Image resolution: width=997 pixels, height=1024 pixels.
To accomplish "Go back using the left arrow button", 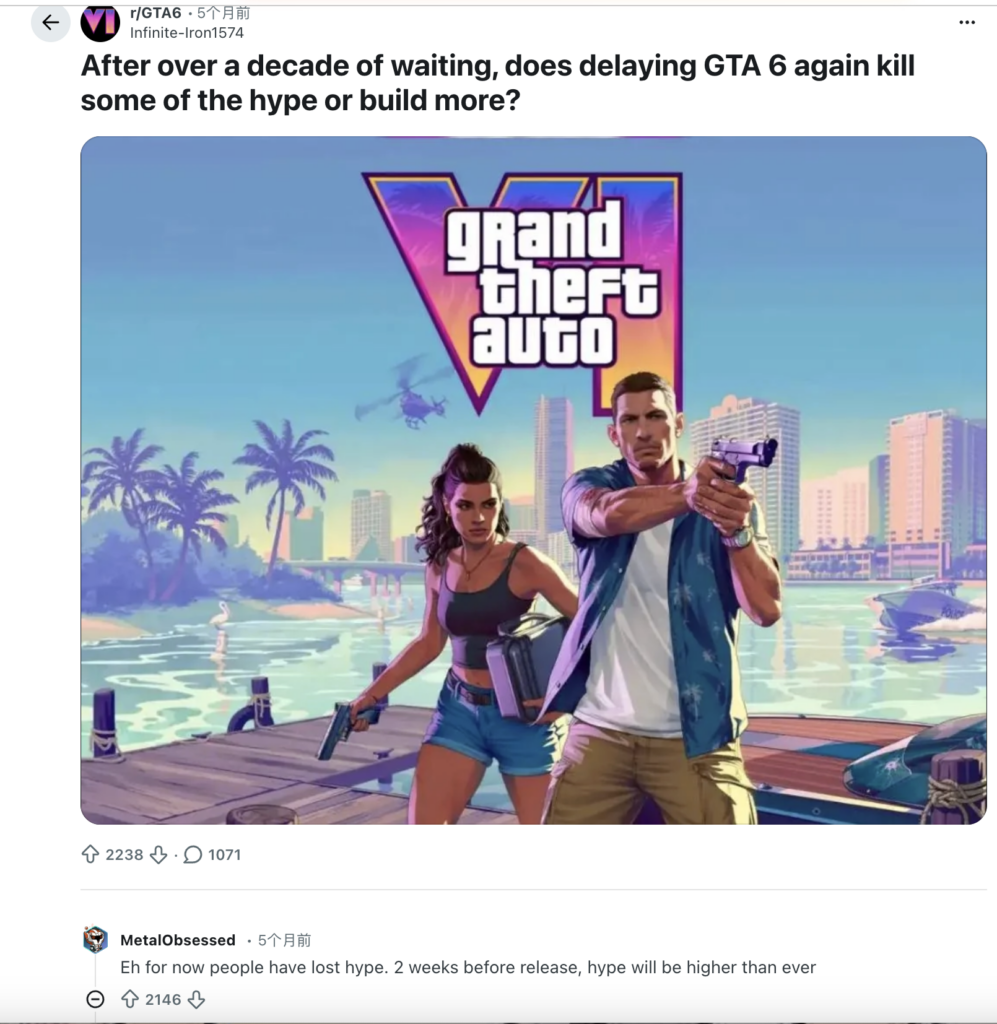I will [x=50, y=23].
